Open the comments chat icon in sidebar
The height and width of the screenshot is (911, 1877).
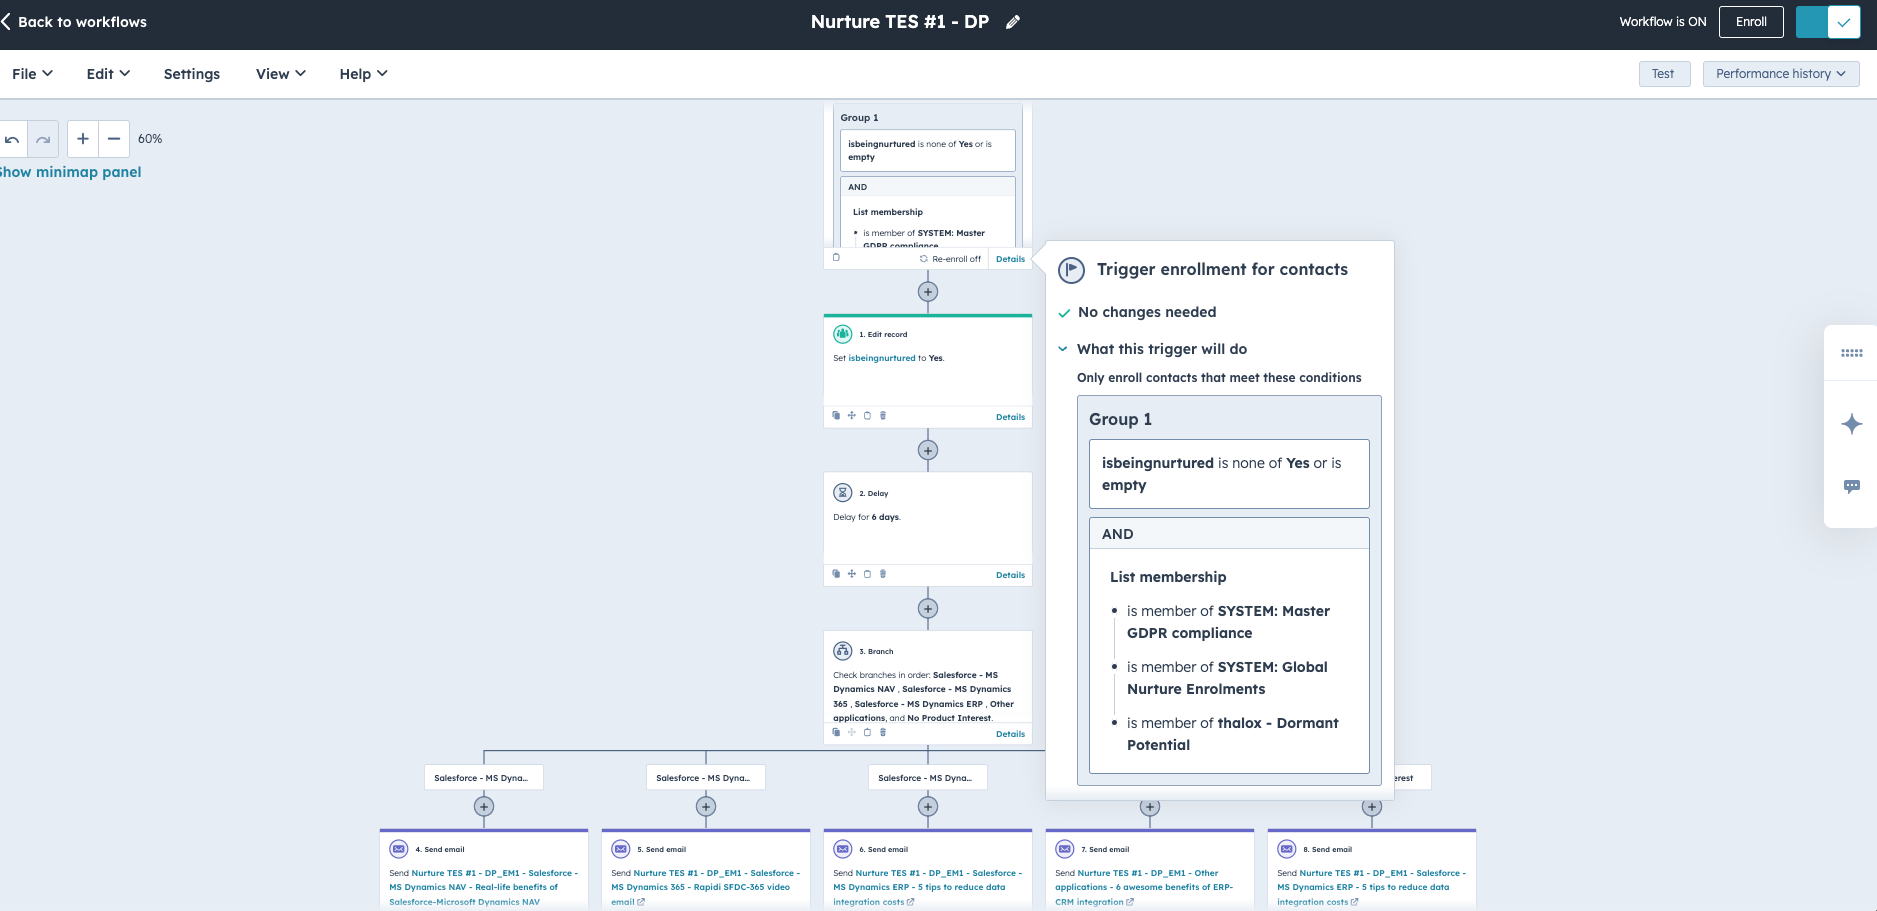(1852, 486)
